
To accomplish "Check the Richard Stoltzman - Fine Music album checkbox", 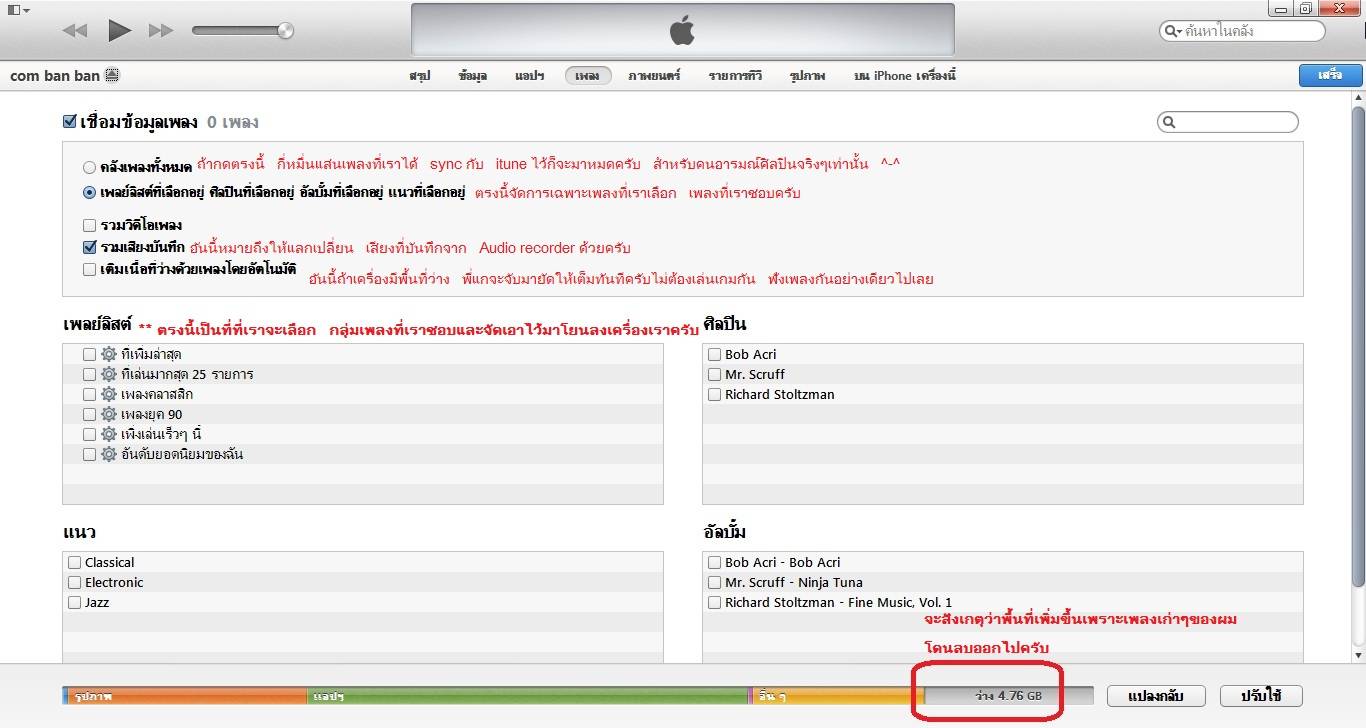I will (x=714, y=602).
